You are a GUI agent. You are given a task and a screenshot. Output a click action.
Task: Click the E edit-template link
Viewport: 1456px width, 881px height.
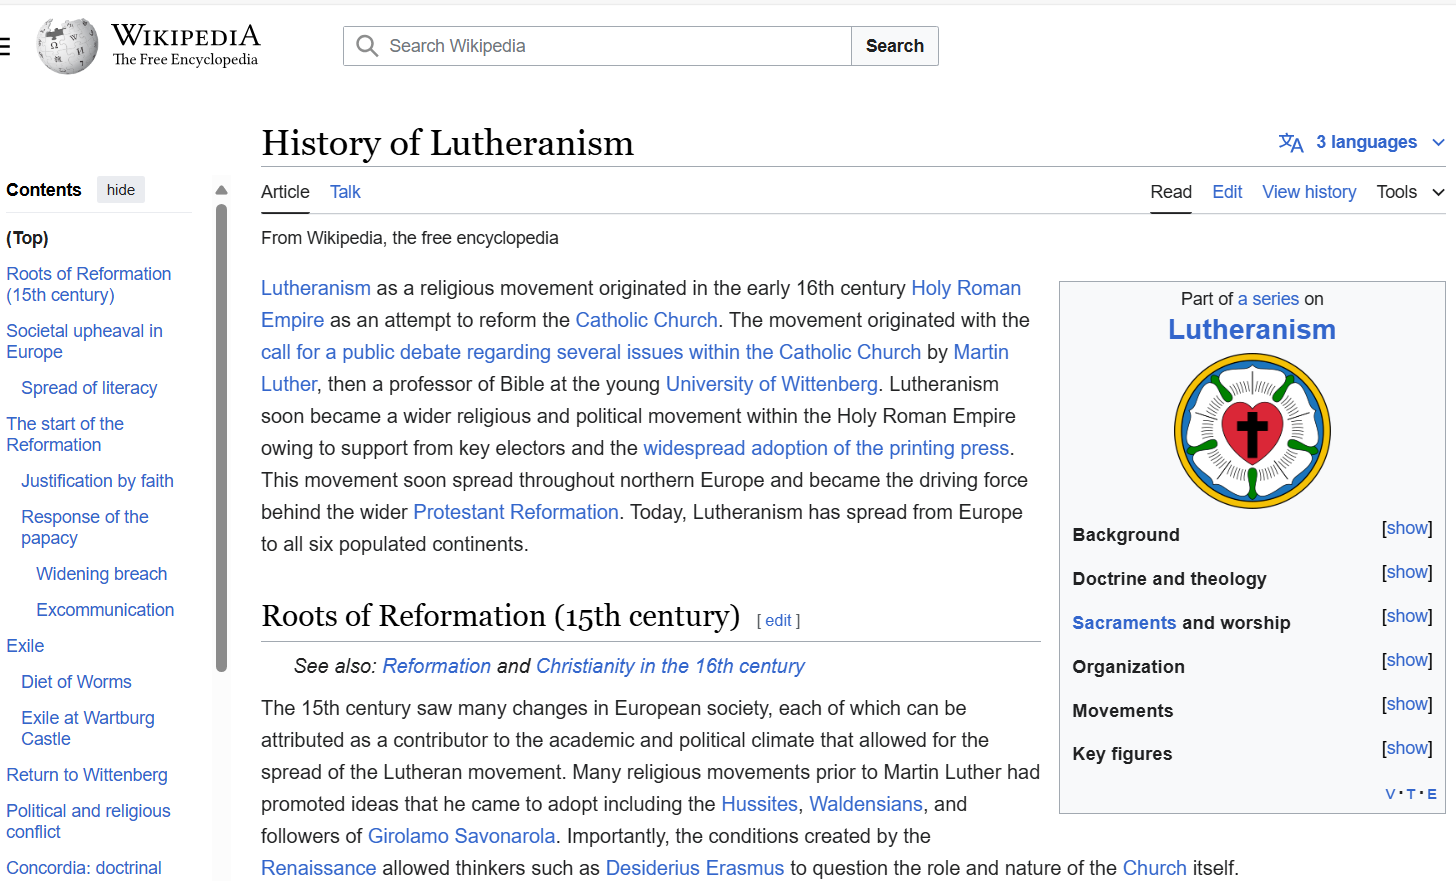point(1432,794)
